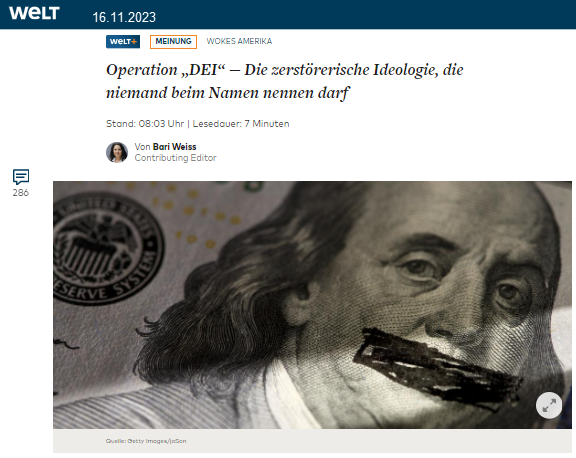Click the Federal Reserve seal in image
Screen dimensions: 576x458
pos(107,248)
